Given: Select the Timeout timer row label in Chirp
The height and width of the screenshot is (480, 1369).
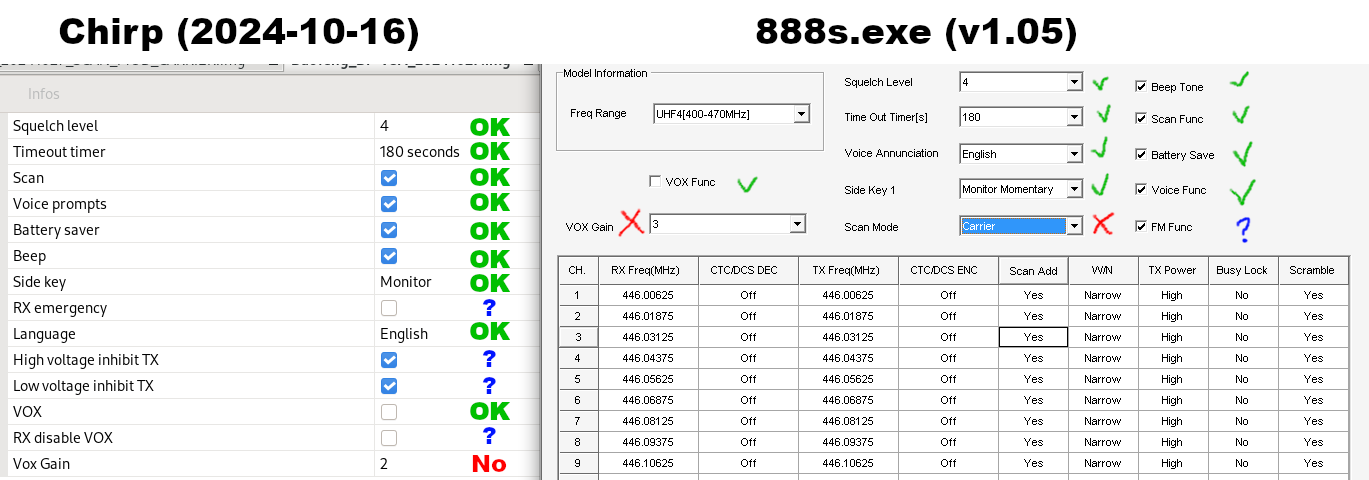Looking at the screenshot, I should click(59, 152).
